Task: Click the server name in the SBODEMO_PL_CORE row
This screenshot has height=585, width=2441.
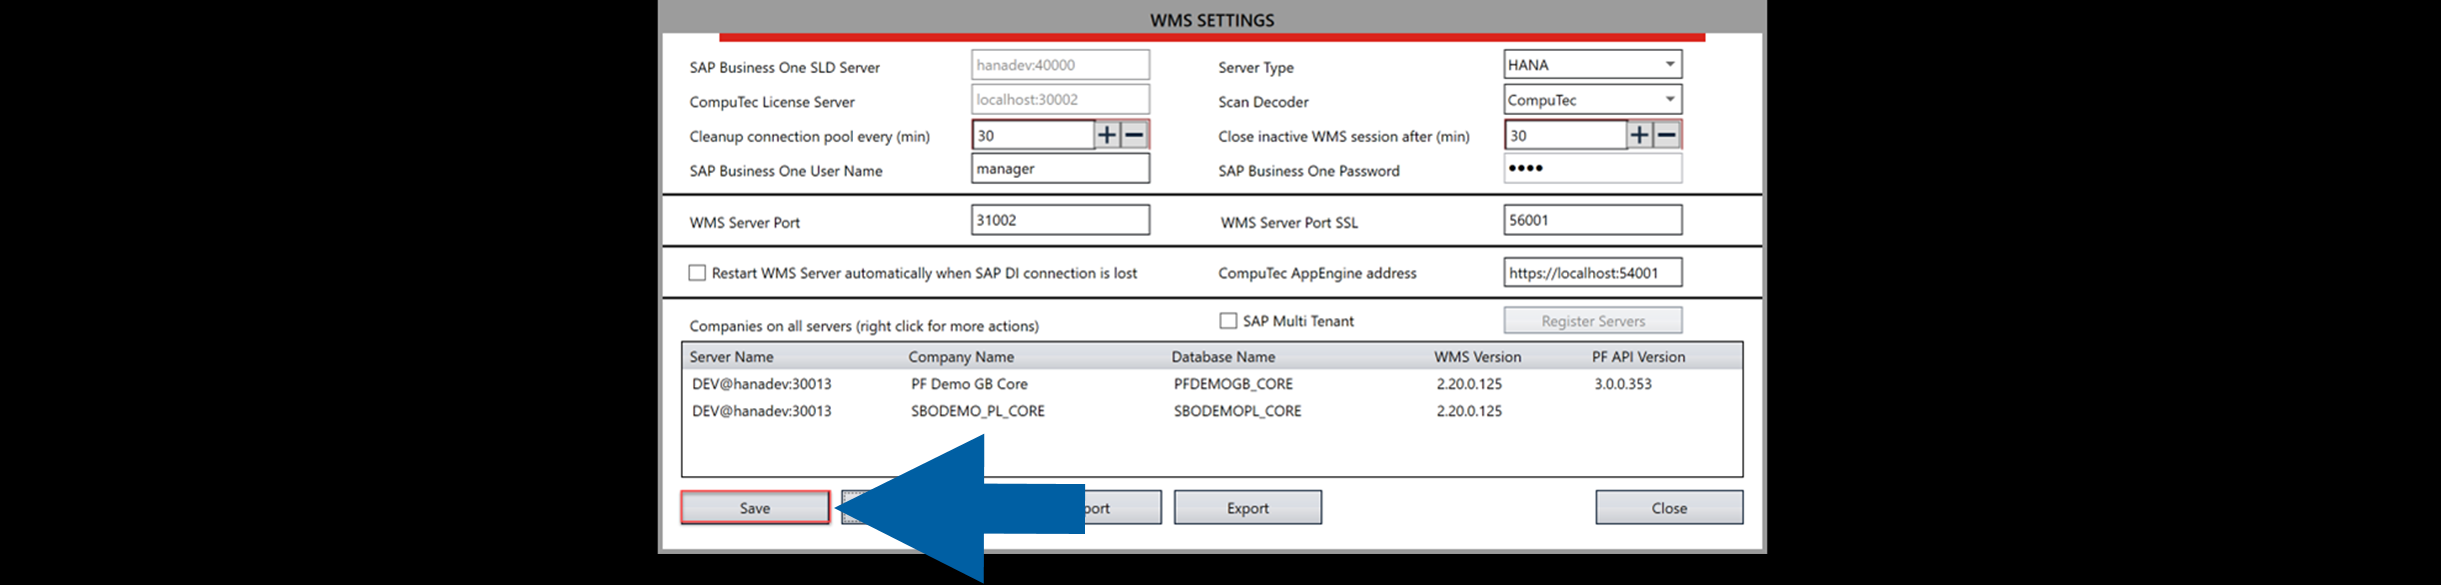Action: [x=761, y=411]
